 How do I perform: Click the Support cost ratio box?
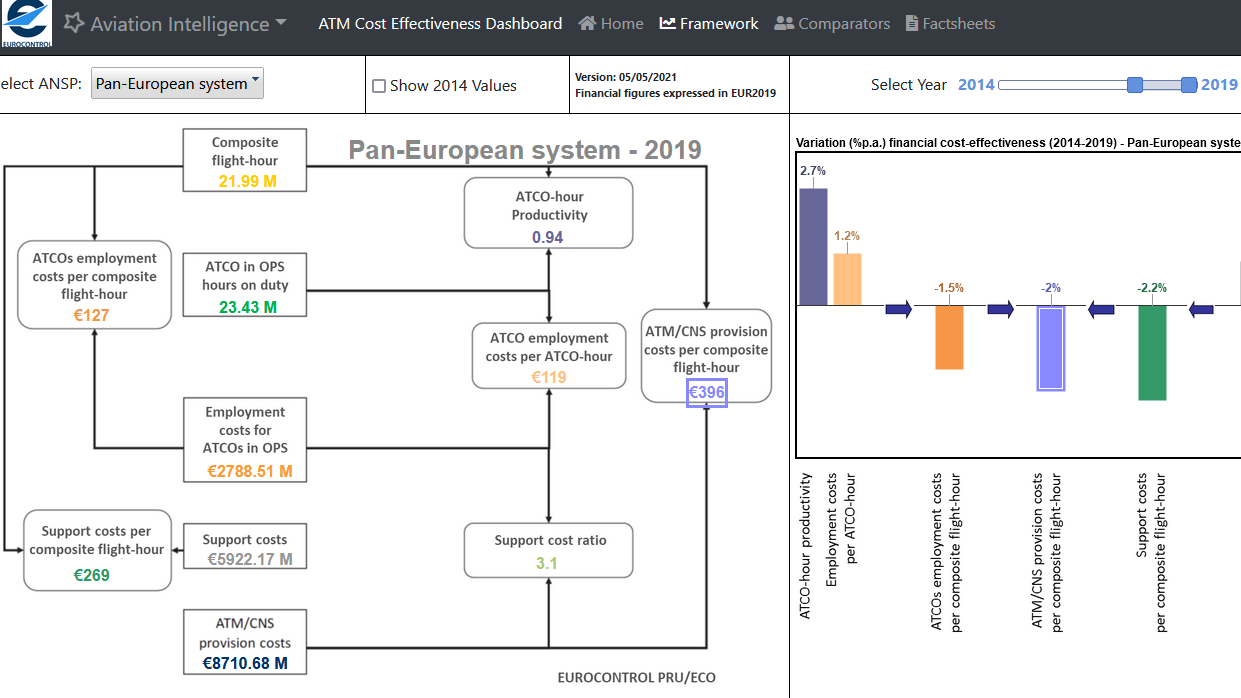(548, 549)
